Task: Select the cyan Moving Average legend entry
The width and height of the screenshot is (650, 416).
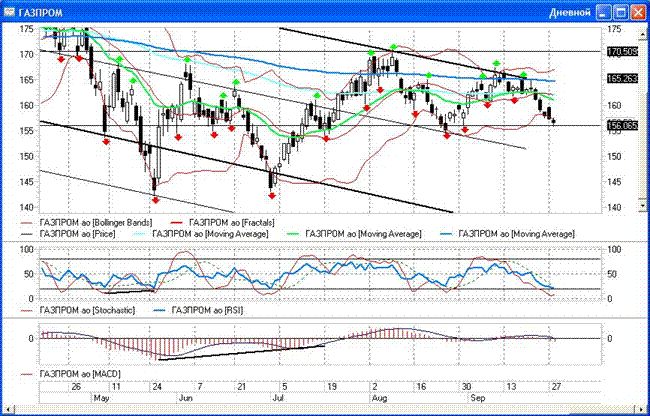Action: 199,234
